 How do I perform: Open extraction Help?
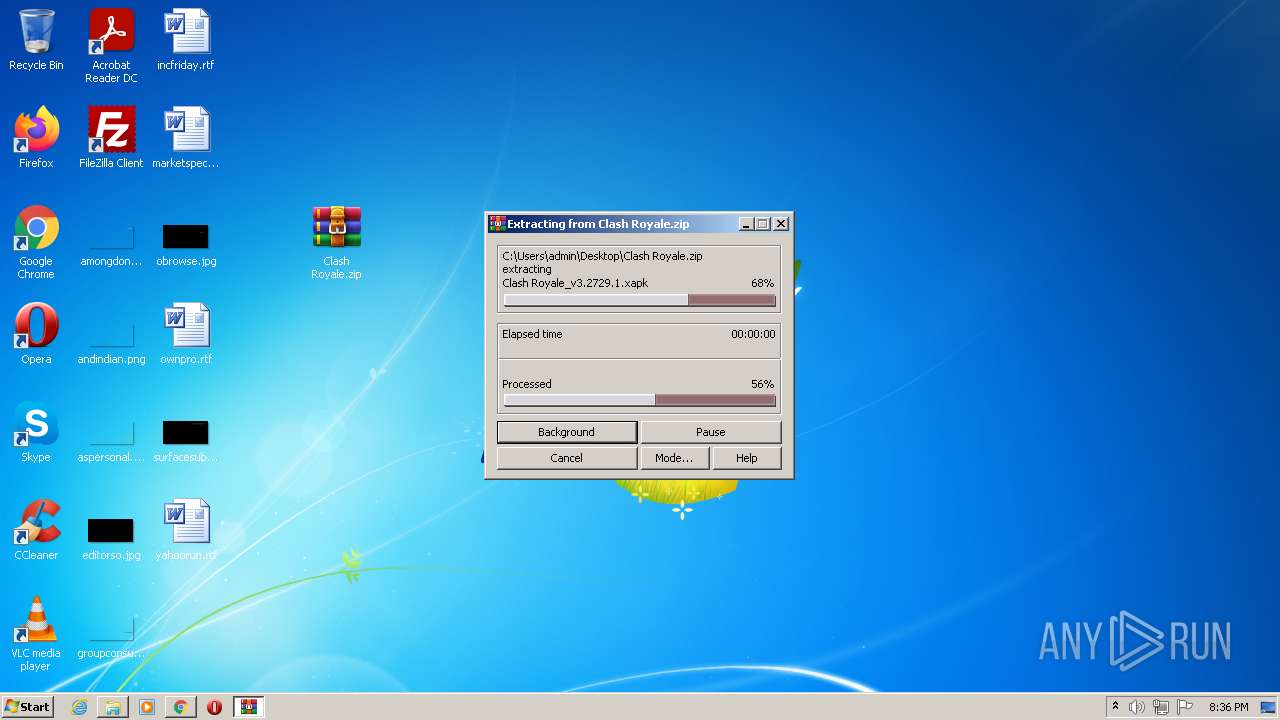(x=746, y=458)
